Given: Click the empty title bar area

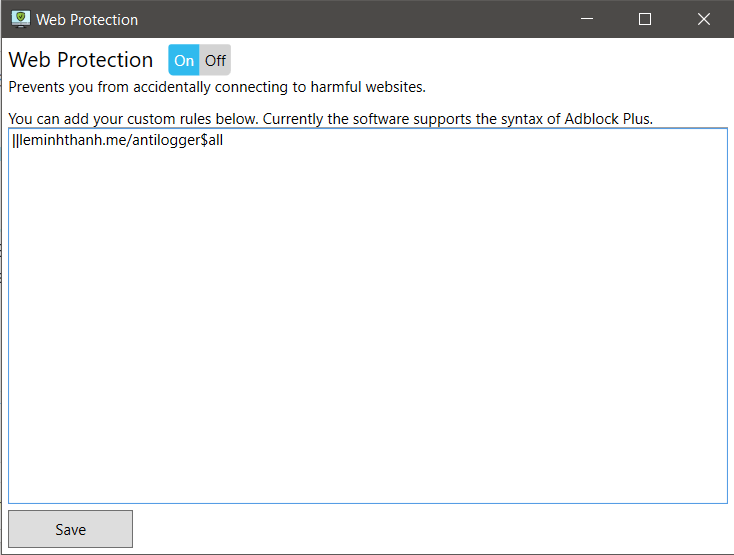Looking at the screenshot, I should 350,19.
